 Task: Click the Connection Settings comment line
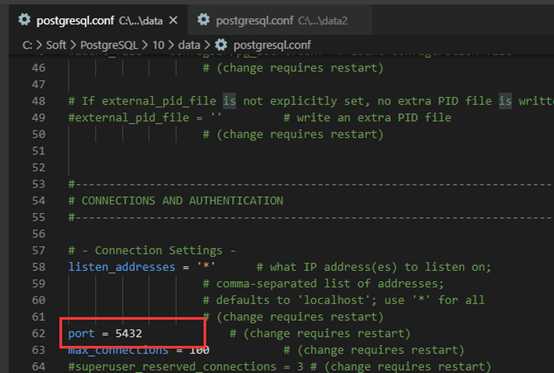pos(152,250)
